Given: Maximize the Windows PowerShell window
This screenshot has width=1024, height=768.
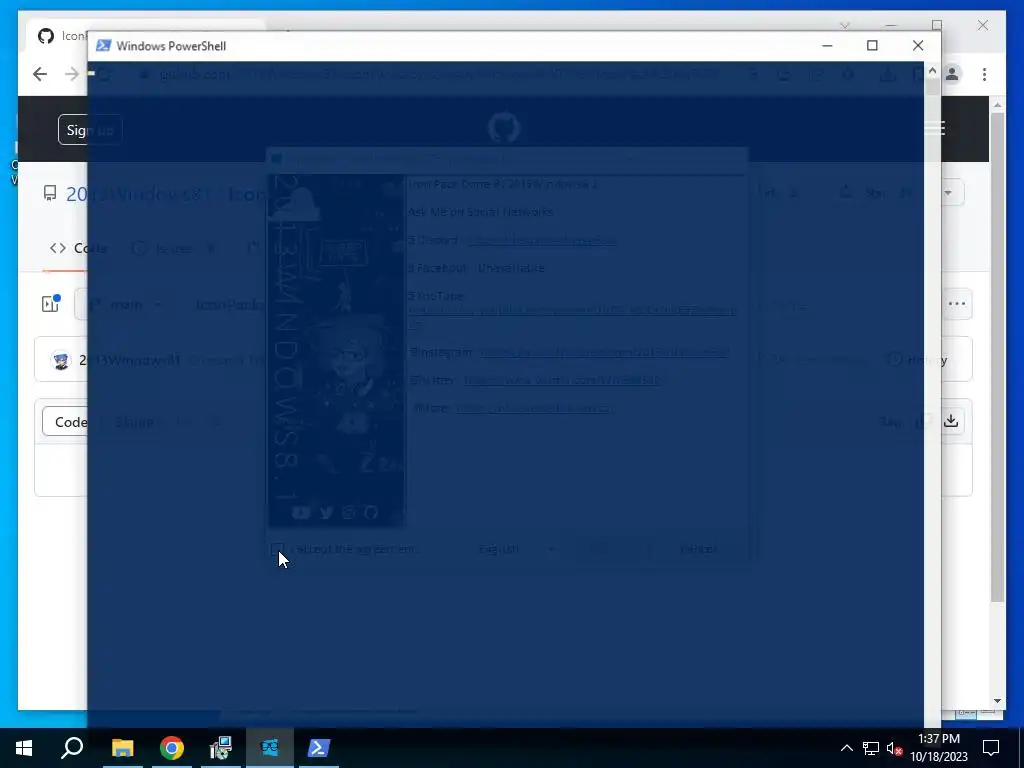Looking at the screenshot, I should pyautogui.click(x=872, y=46).
